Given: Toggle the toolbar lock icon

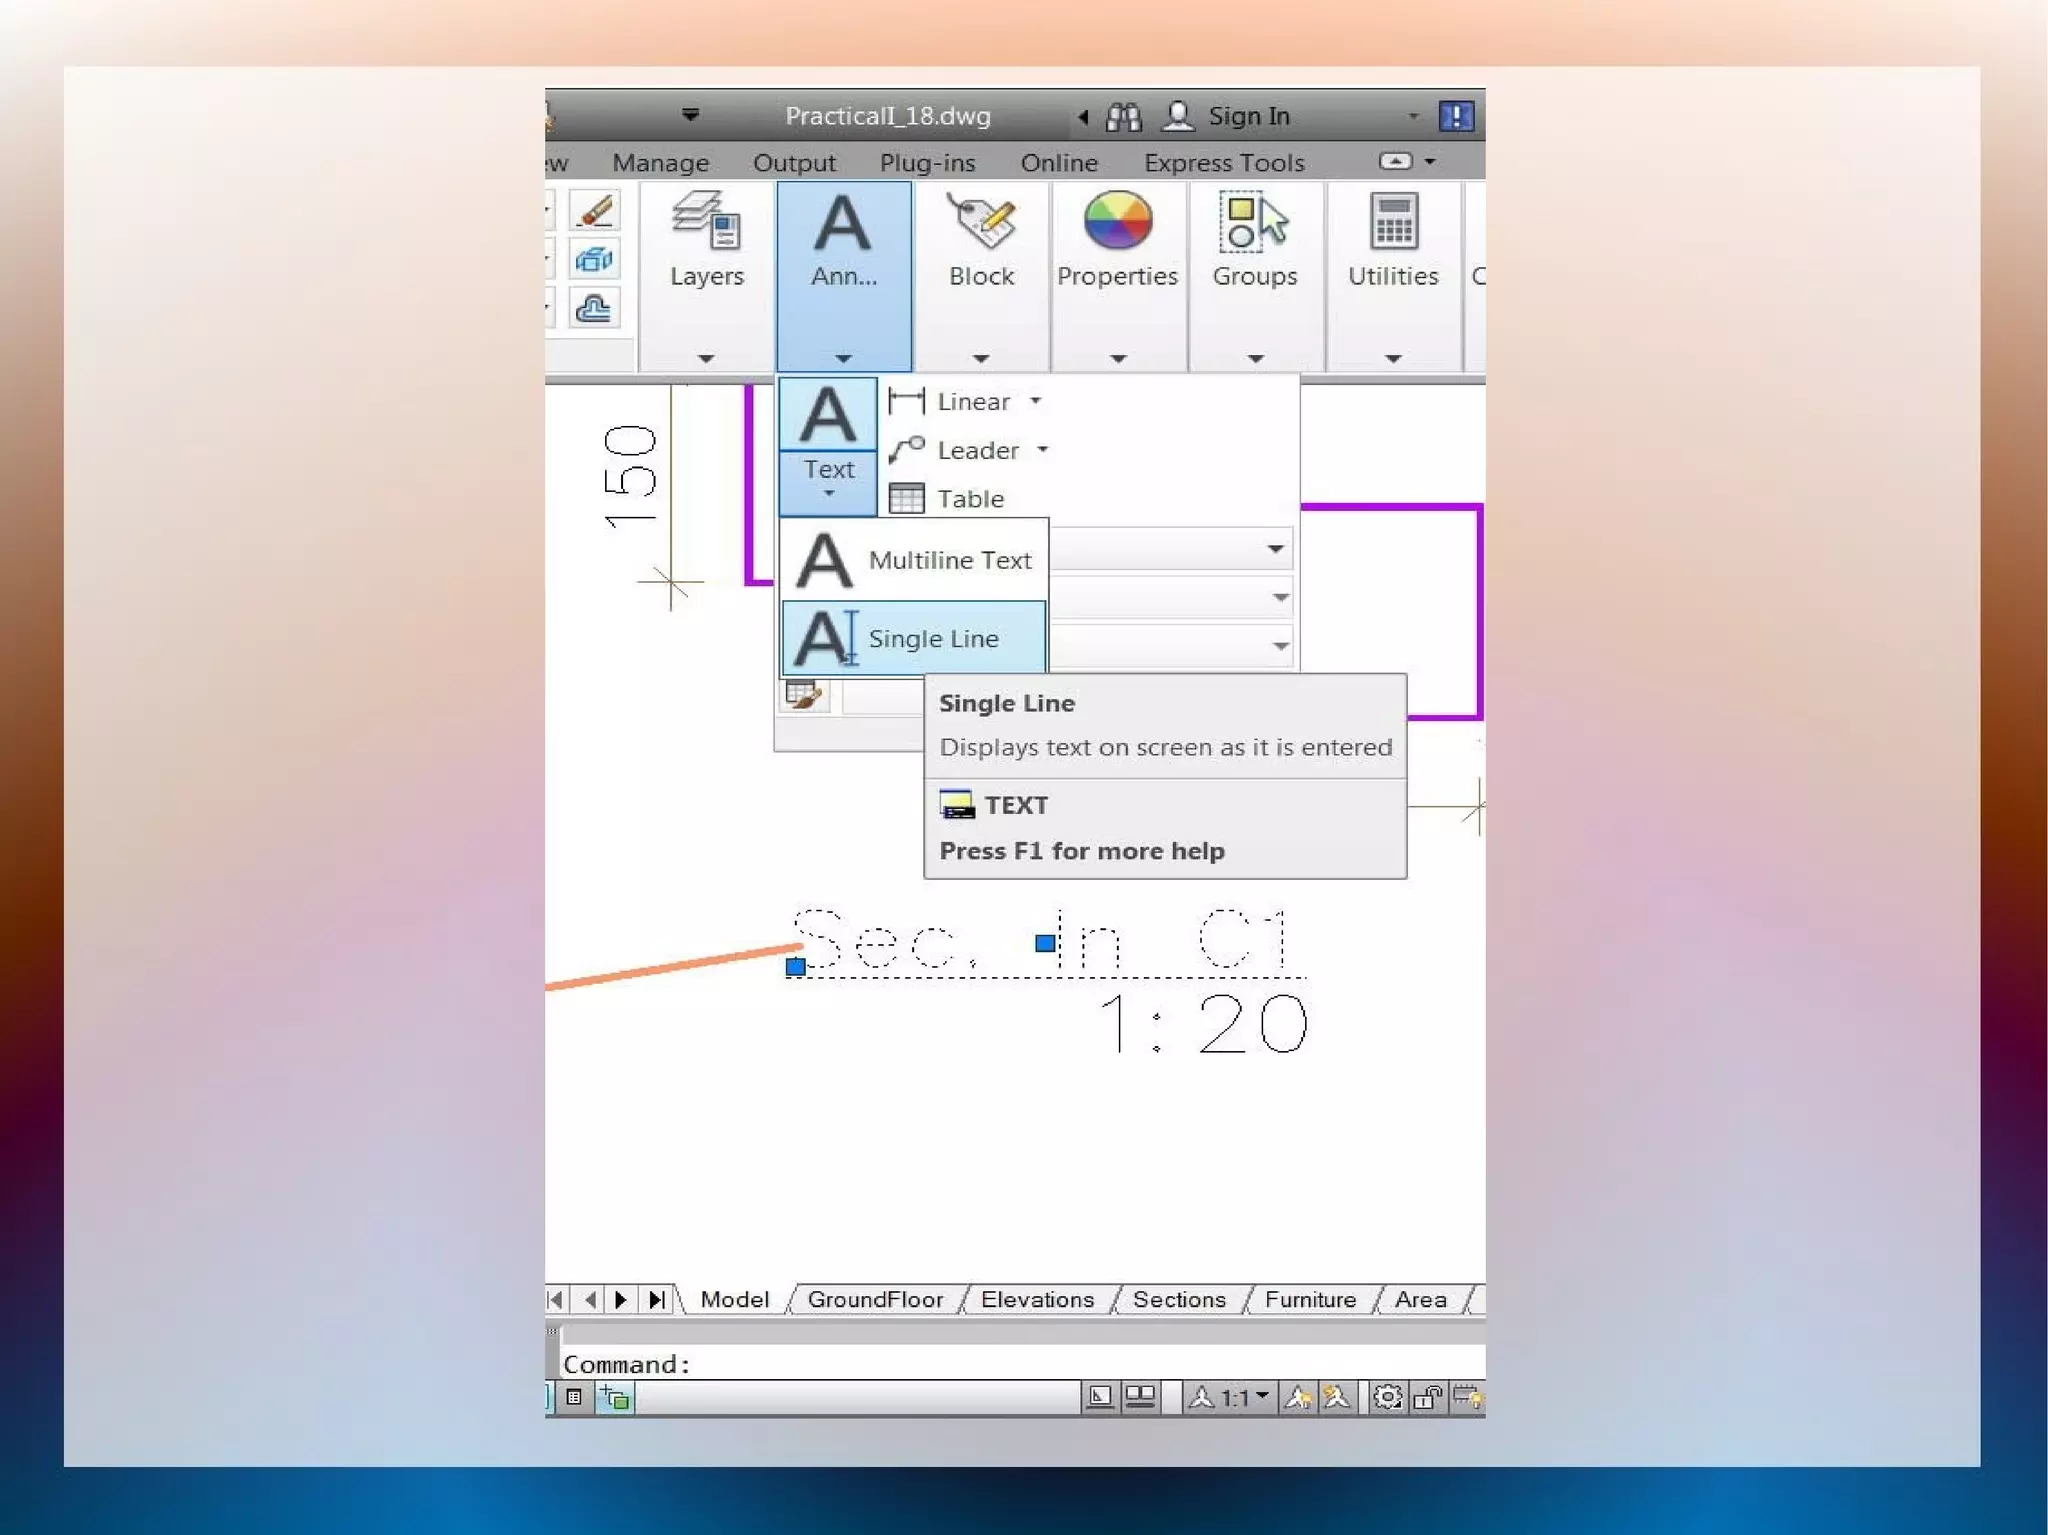Looking at the screenshot, I should tap(1428, 1397).
